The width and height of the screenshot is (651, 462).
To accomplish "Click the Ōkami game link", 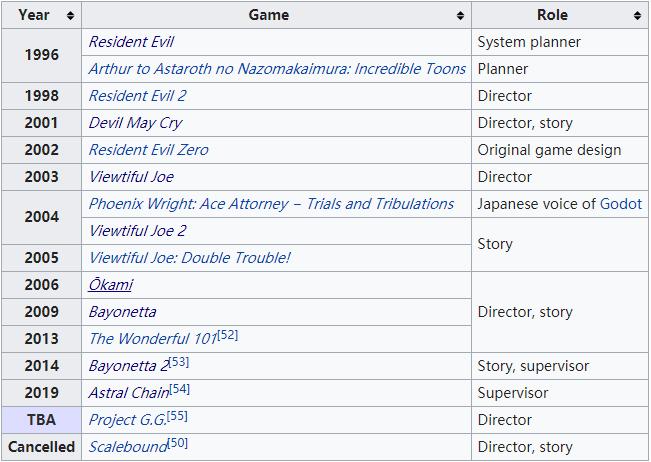I will pyautogui.click(x=110, y=285).
